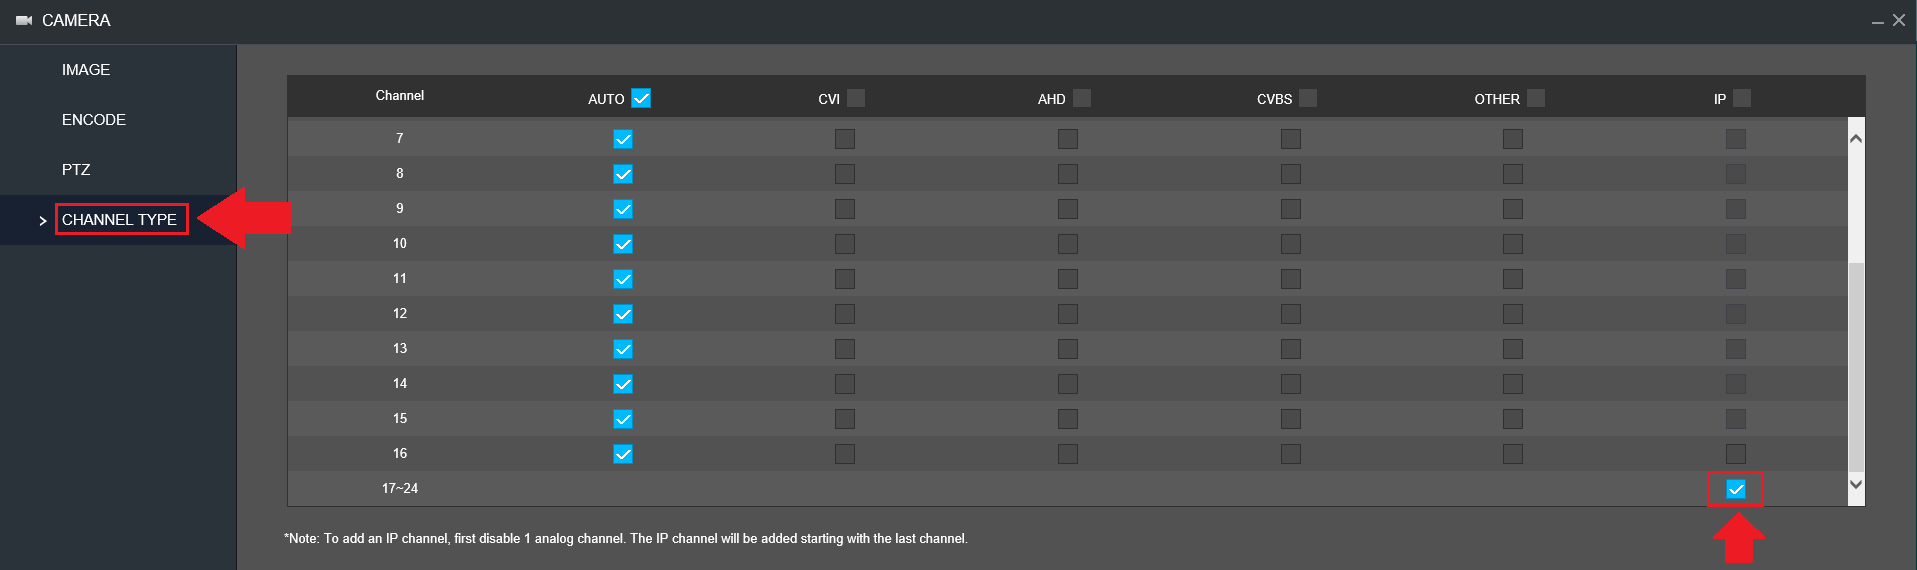Select Channel Type in the sidebar

[120, 220]
